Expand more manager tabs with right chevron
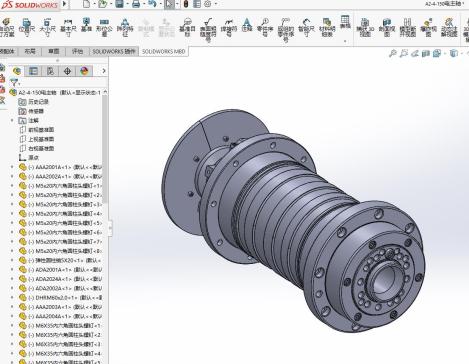This screenshot has width=469, height=364. pyautogui.click(x=104, y=71)
